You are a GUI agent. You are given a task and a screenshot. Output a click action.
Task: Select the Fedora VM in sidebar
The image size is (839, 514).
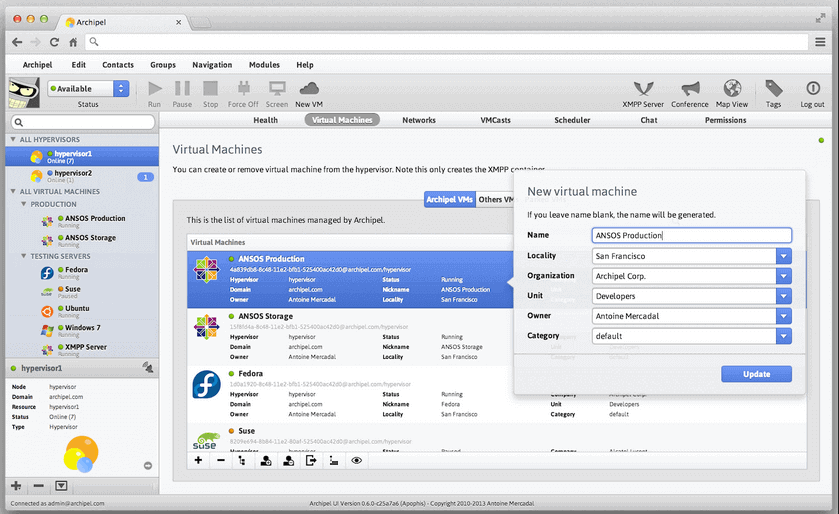(75, 271)
